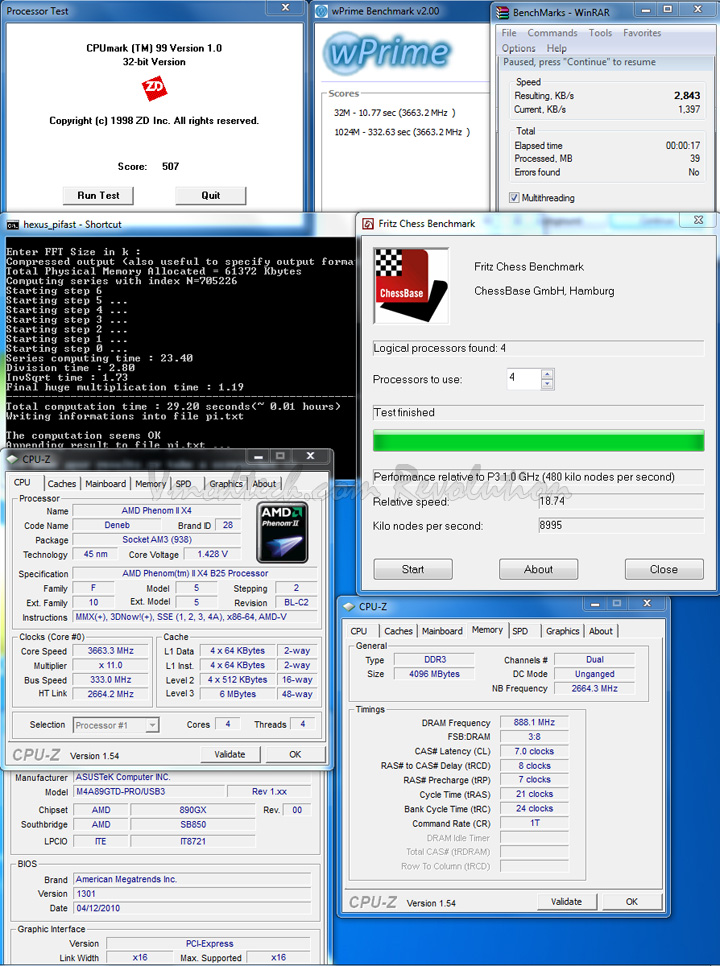Toggle the Multithreading checkbox in WinRAR
720x966 pixels.
point(514,198)
